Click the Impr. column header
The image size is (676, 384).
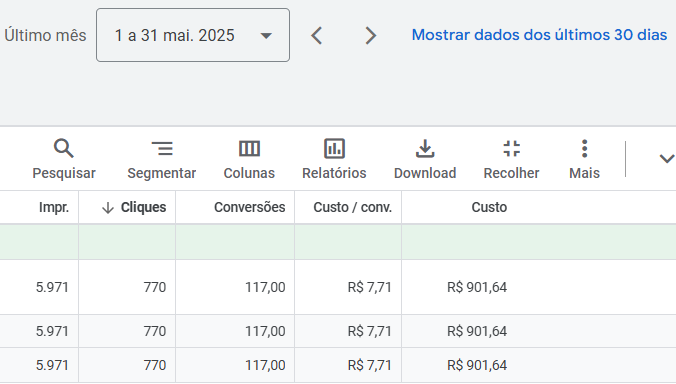pos(54,207)
